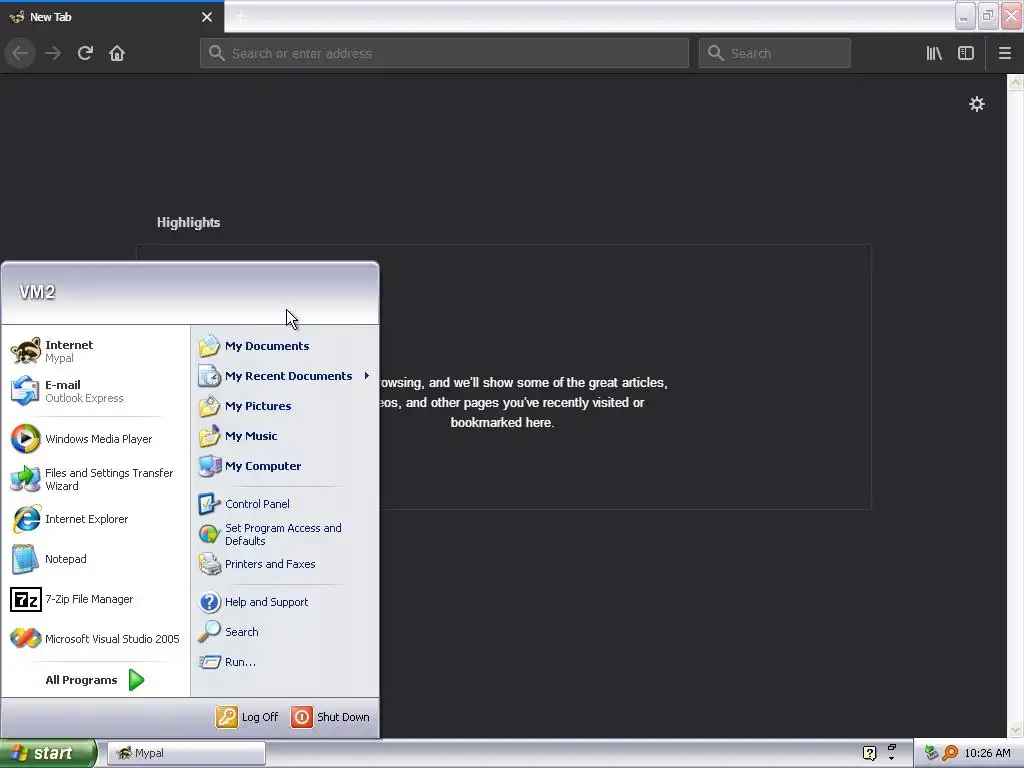The width and height of the screenshot is (1024, 768).
Task: Open Control Panel
Action: tap(285, 504)
